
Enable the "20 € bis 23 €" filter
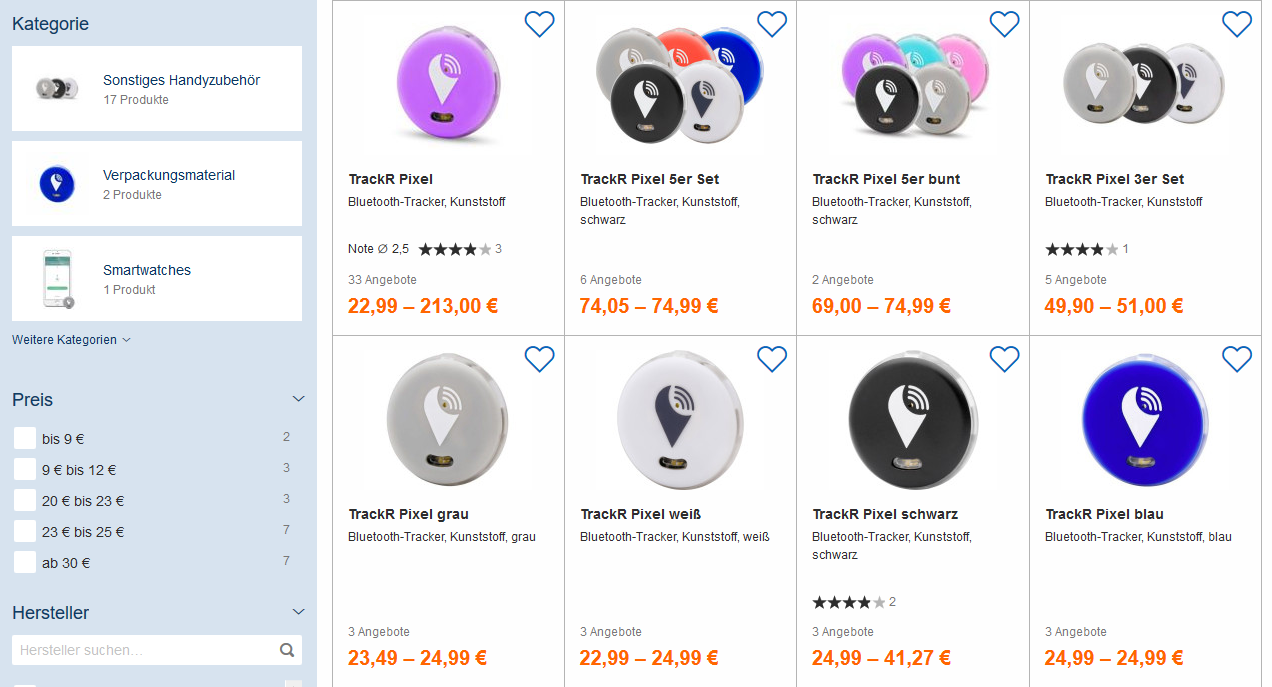click(x=25, y=500)
